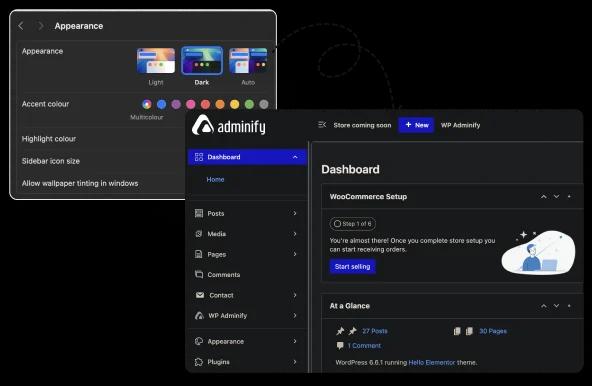Click the Pages icon in sidebar

click(x=199, y=254)
